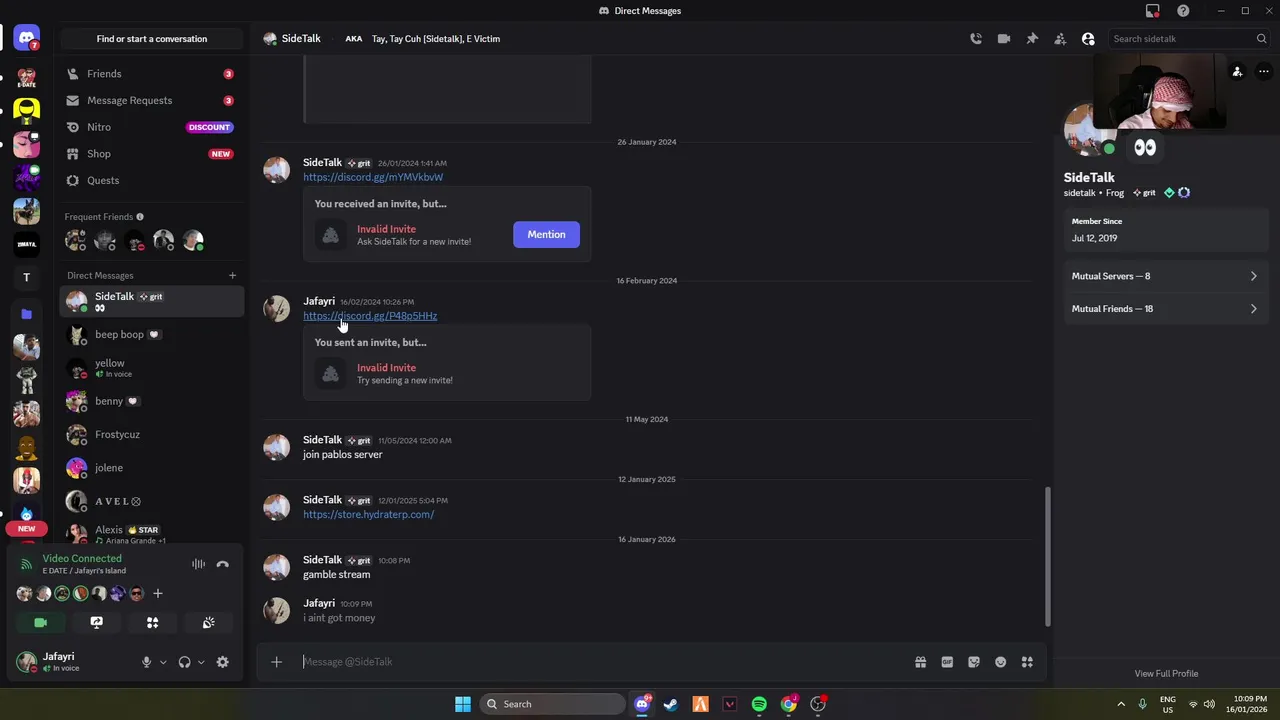This screenshot has width=1280, height=720.
Task: Open apps launcher icon in message bar
Action: point(1027,662)
